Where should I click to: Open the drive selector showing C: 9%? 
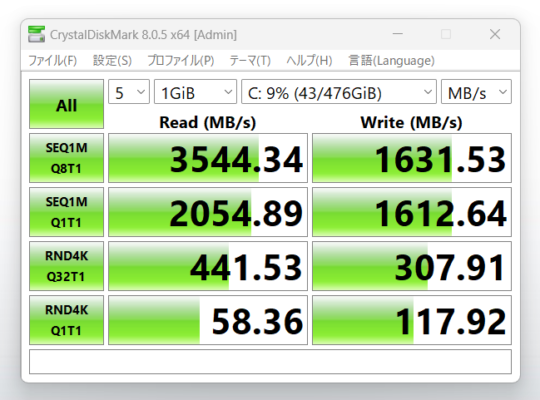coord(339,92)
